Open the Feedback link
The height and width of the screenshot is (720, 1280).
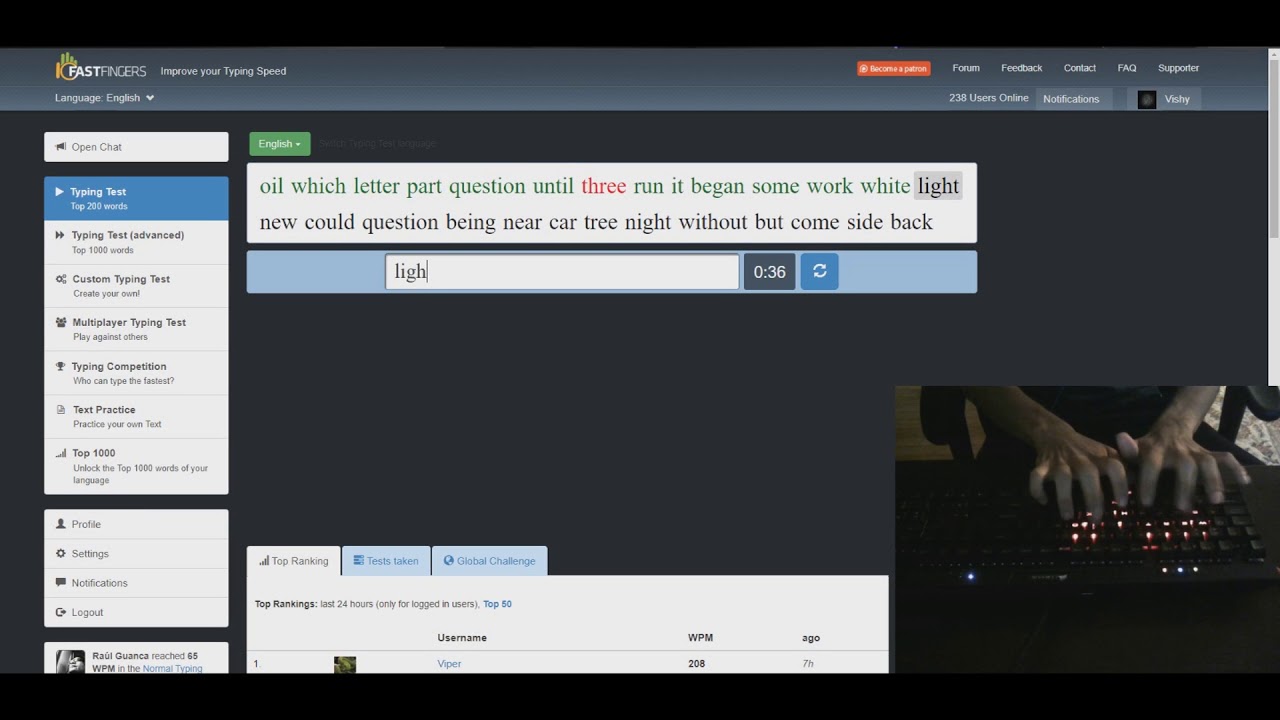pos(1022,68)
